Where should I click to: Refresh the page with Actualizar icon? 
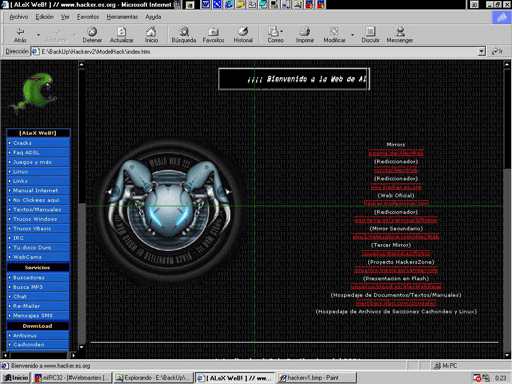(x=121, y=32)
